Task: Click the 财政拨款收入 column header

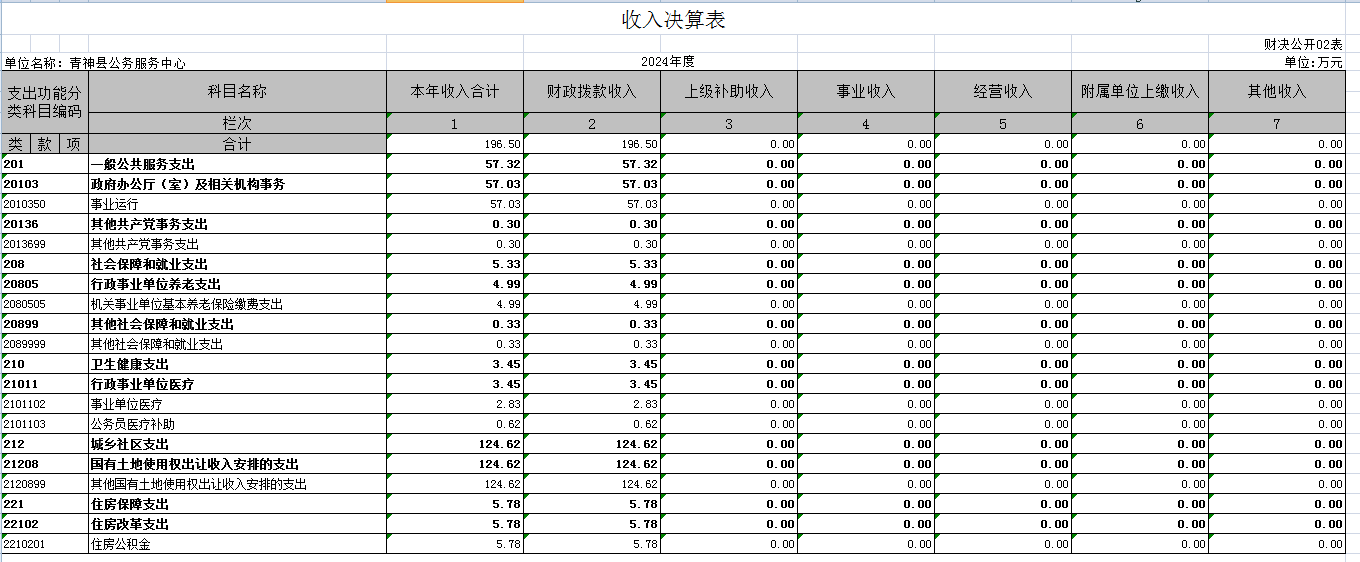Action: point(591,91)
